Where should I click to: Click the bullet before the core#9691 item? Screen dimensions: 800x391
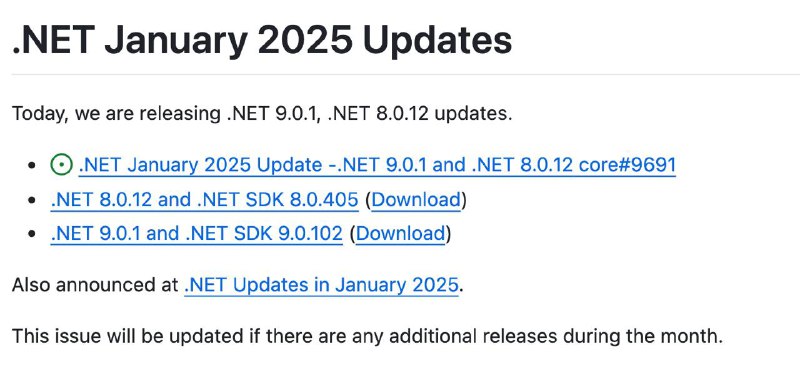pyautogui.click(x=32, y=165)
